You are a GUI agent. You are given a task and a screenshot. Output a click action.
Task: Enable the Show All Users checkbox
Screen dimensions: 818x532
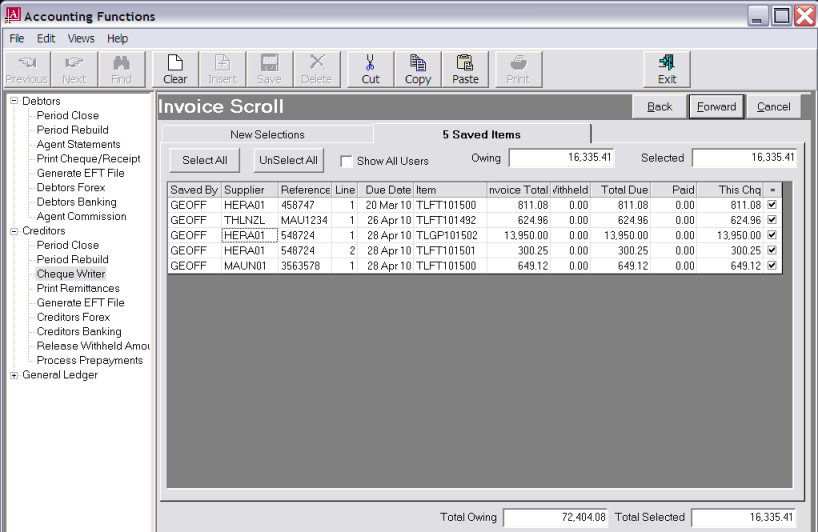pyautogui.click(x=346, y=161)
